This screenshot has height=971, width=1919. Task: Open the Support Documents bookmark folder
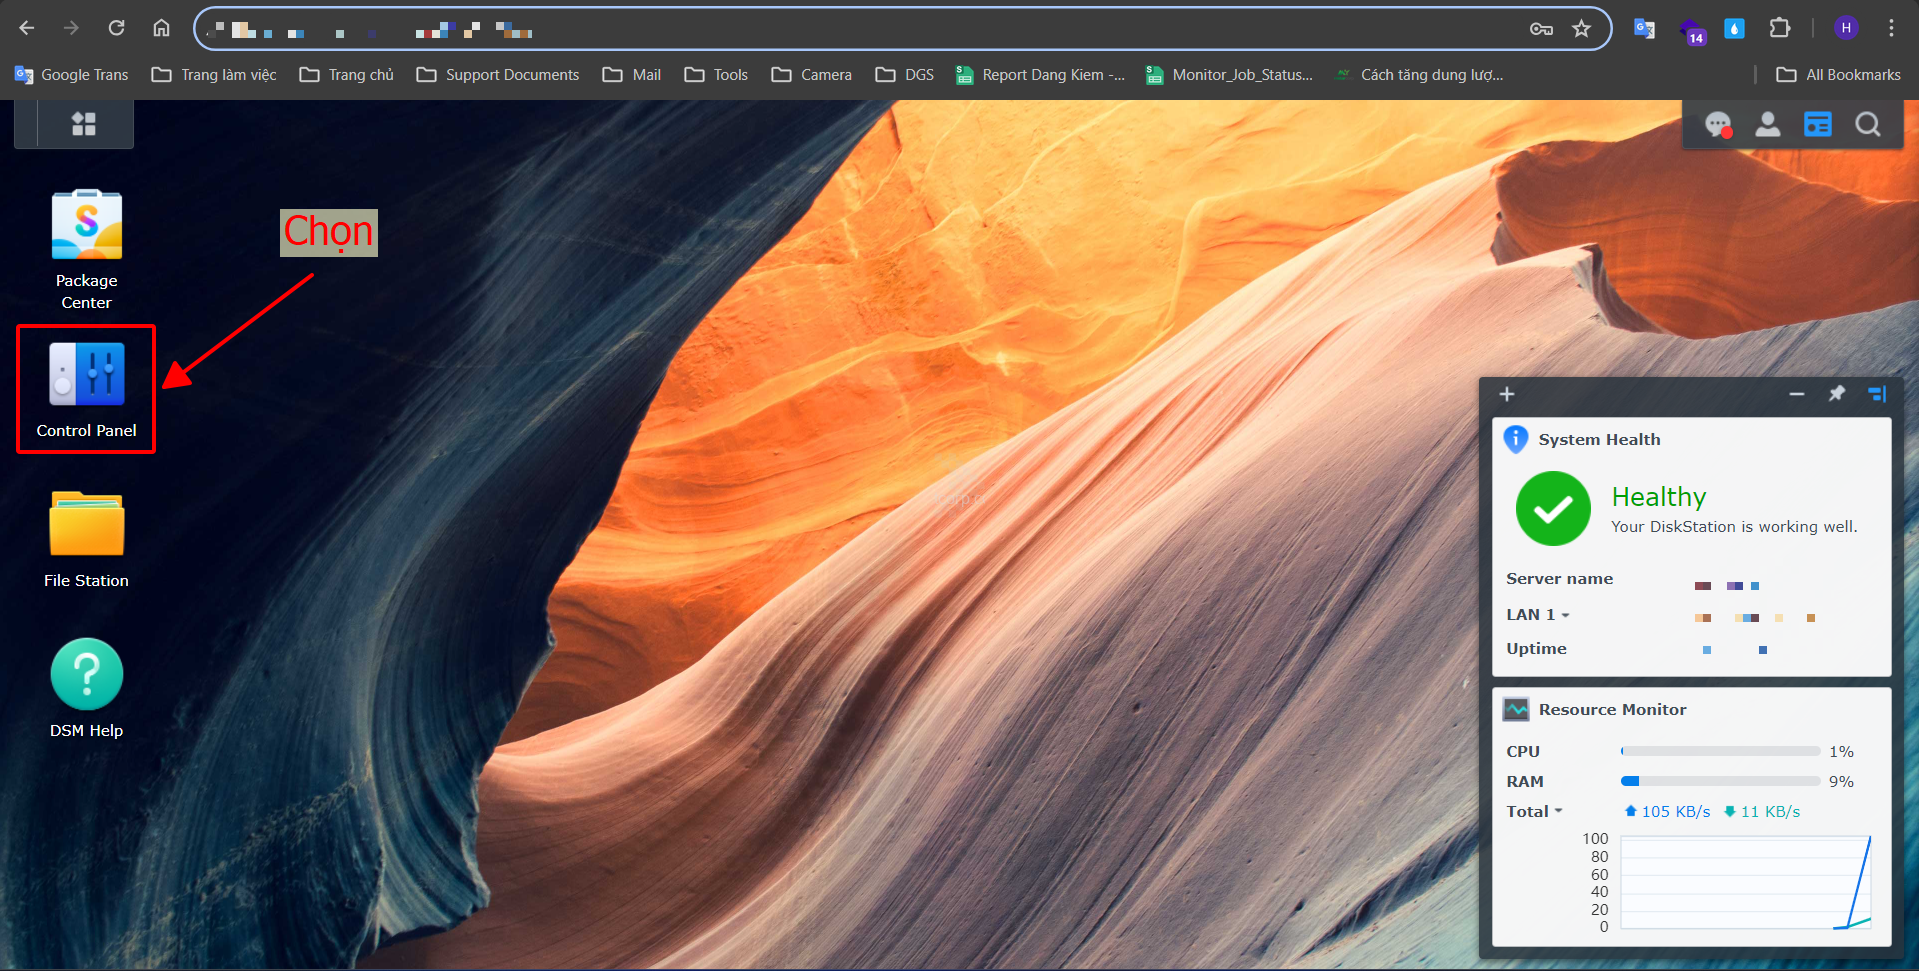(498, 75)
